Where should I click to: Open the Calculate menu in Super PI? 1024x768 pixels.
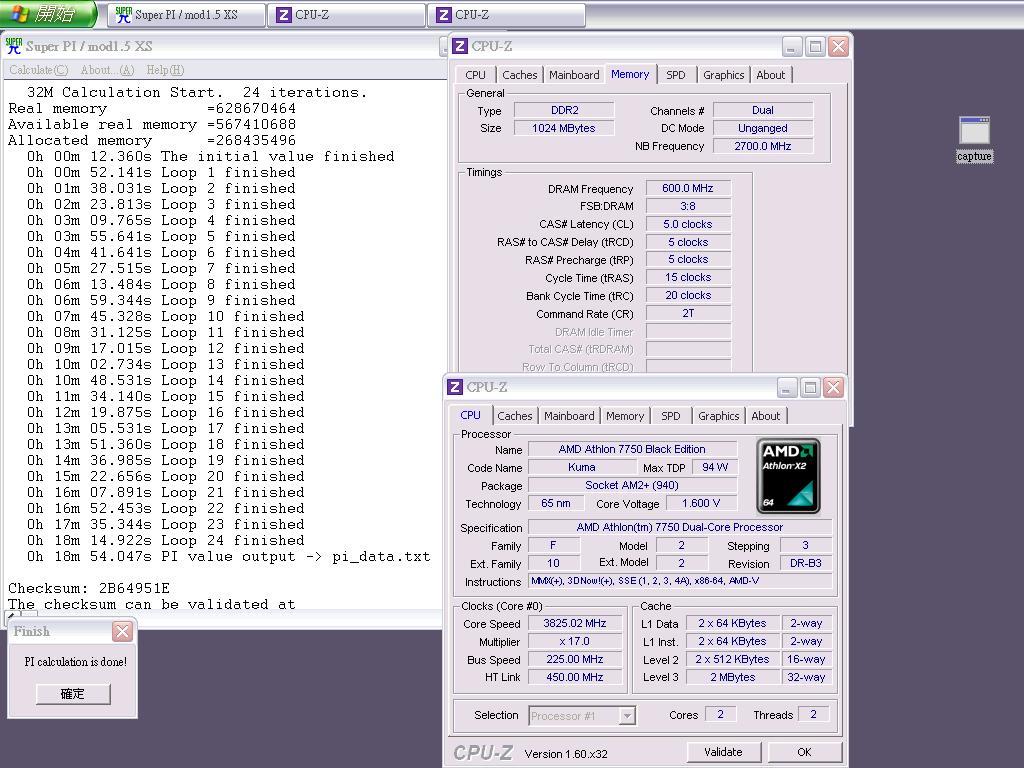tap(39, 70)
